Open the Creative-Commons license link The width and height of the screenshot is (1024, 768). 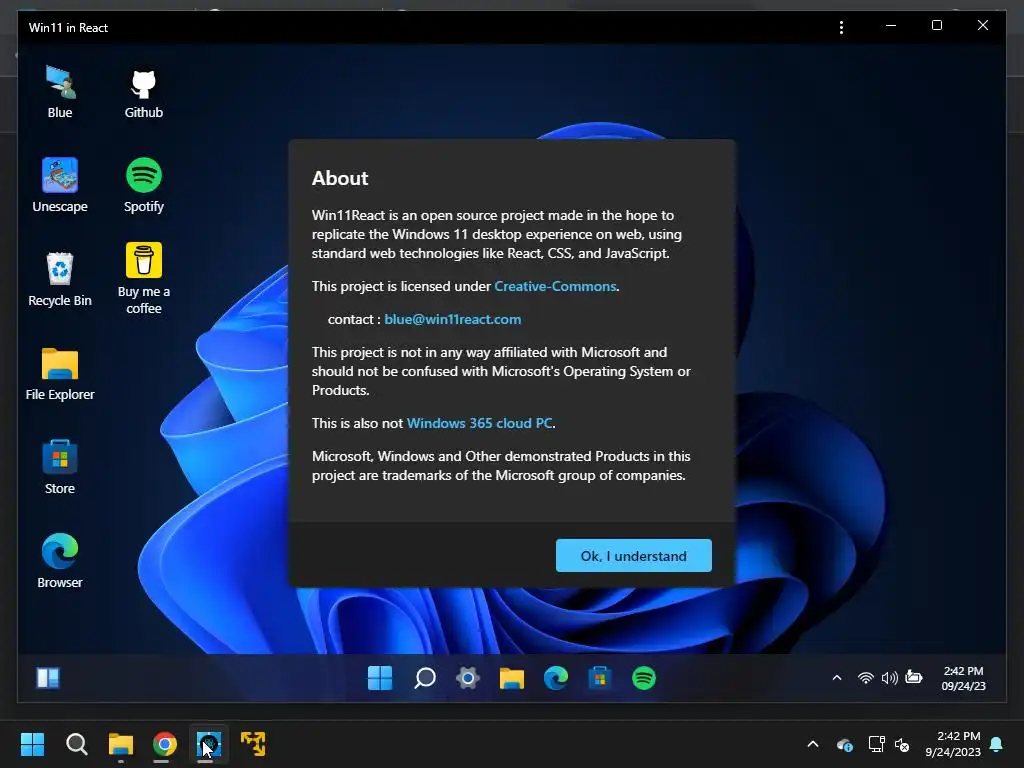(555, 286)
